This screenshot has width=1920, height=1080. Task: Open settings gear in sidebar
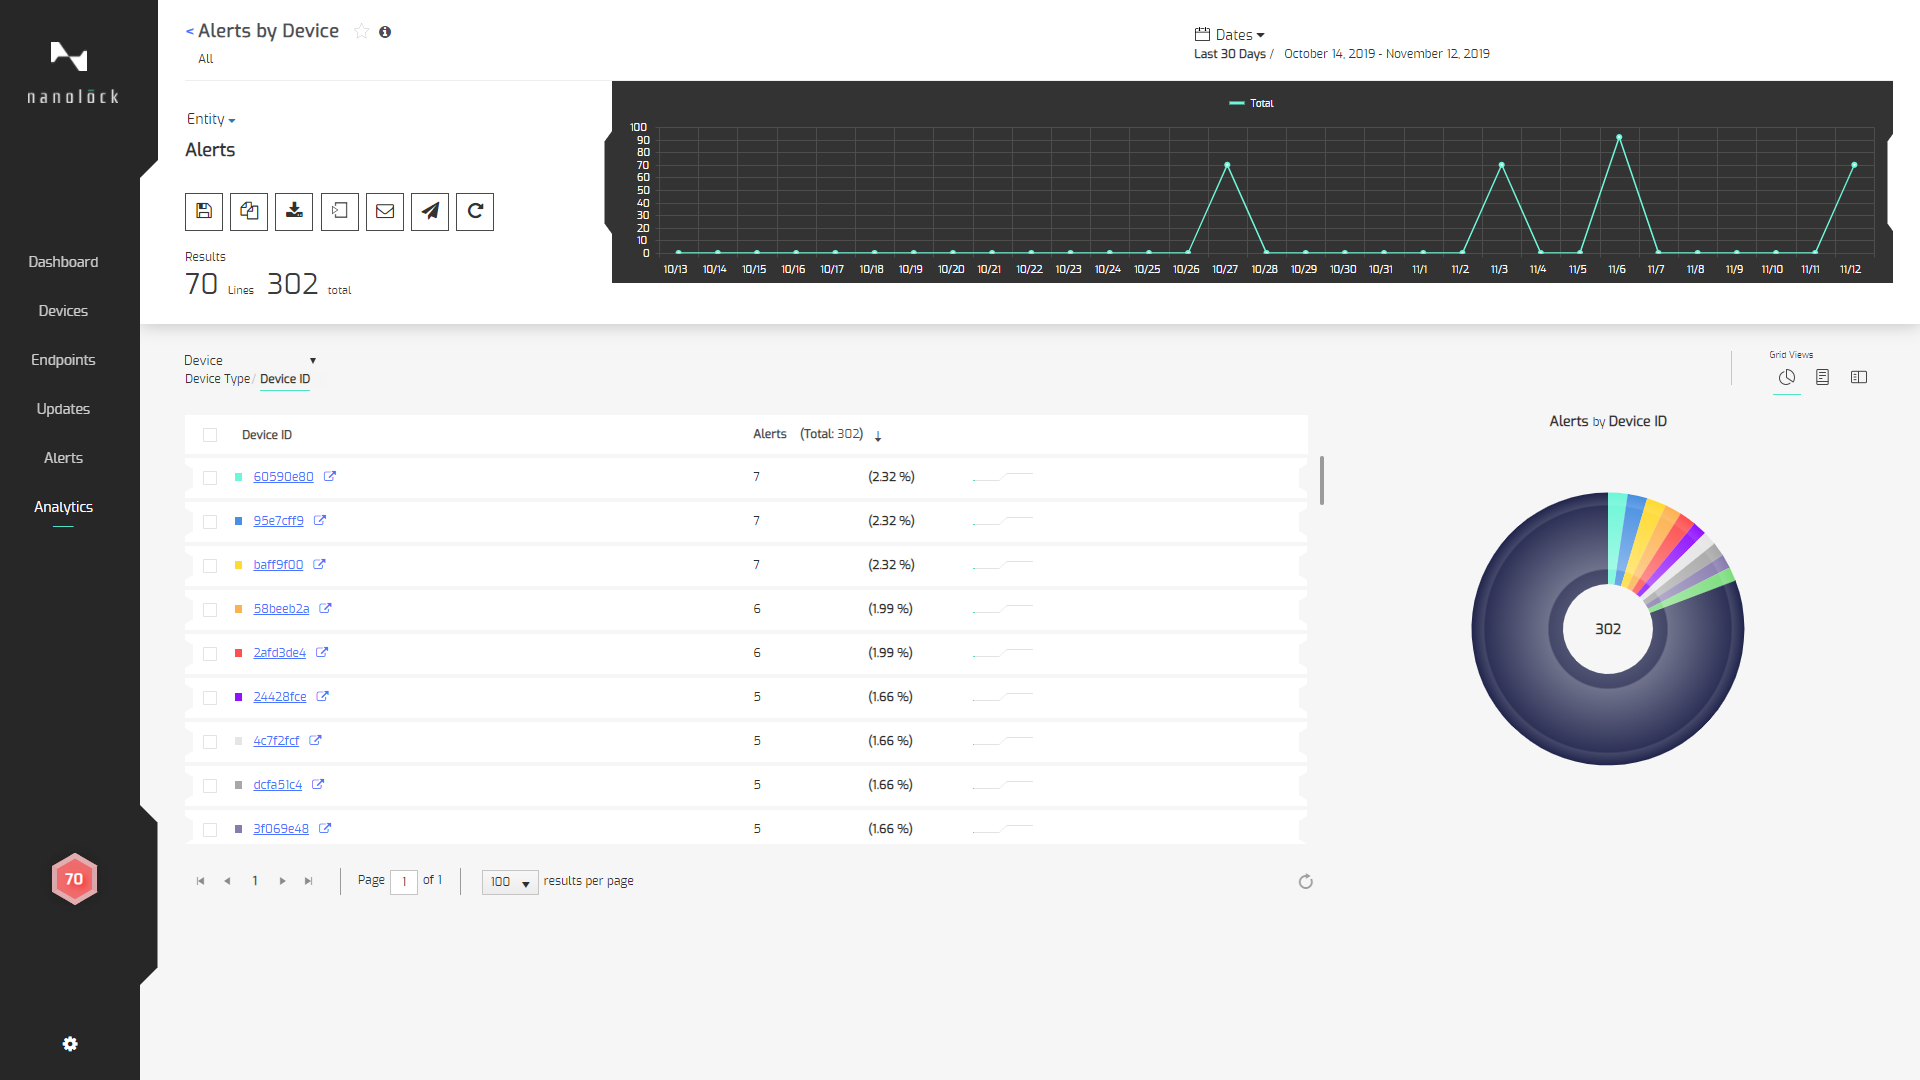pyautogui.click(x=70, y=1044)
